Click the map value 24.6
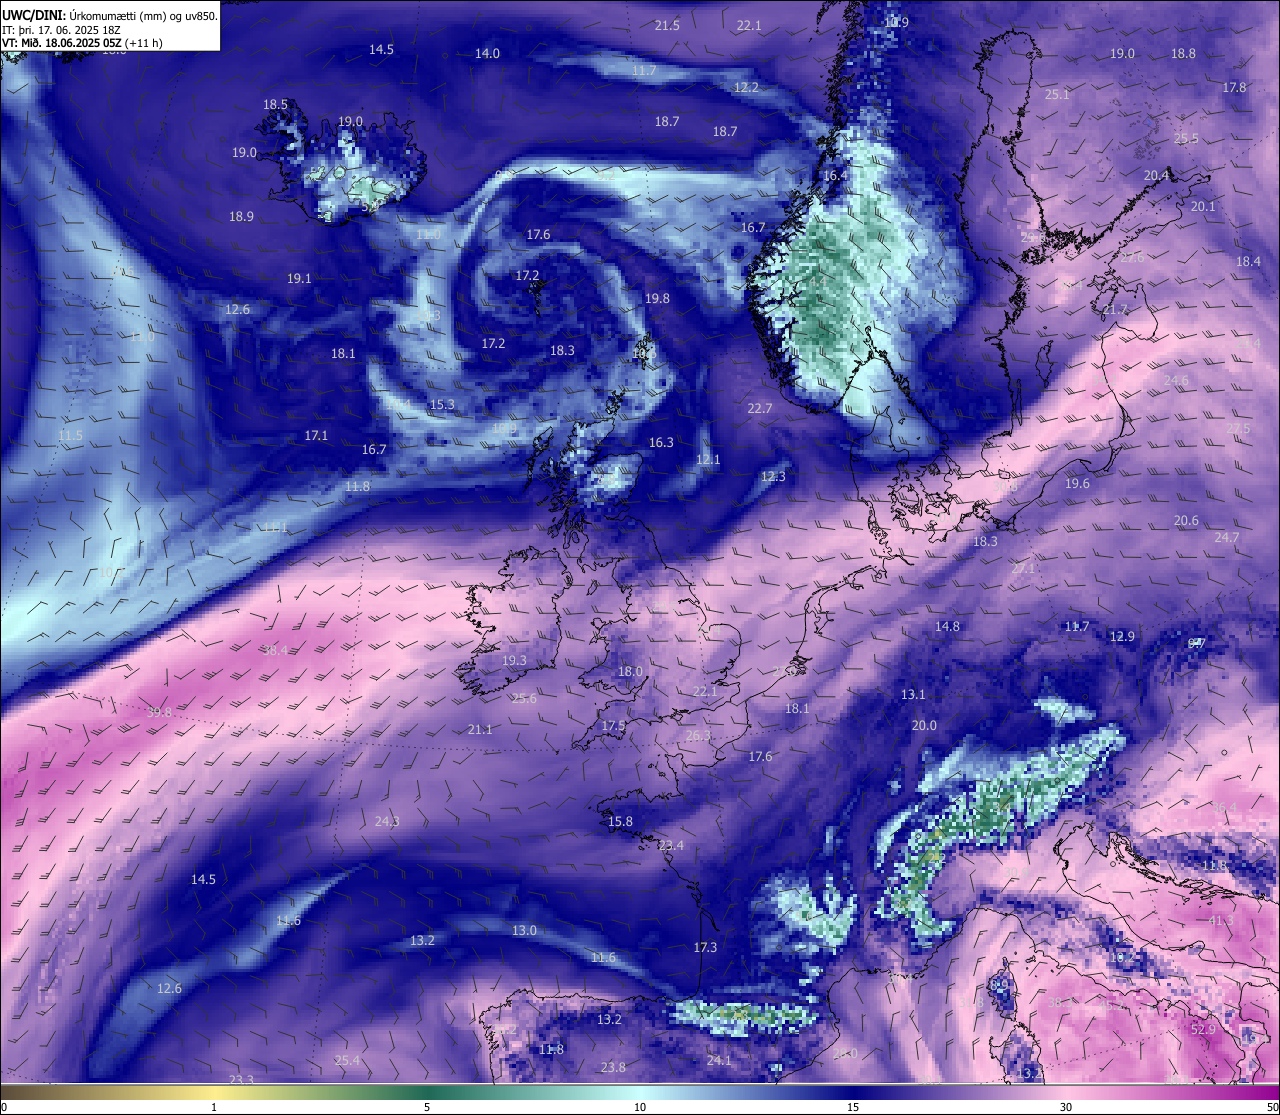 coord(1176,381)
